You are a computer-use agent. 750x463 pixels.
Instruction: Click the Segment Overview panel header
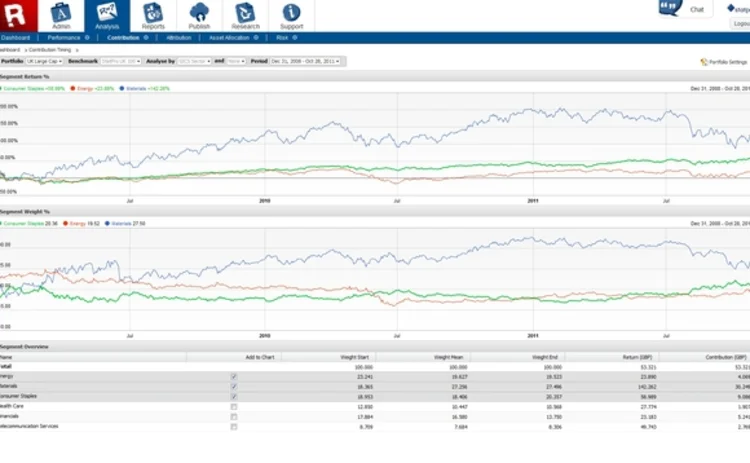coord(375,347)
